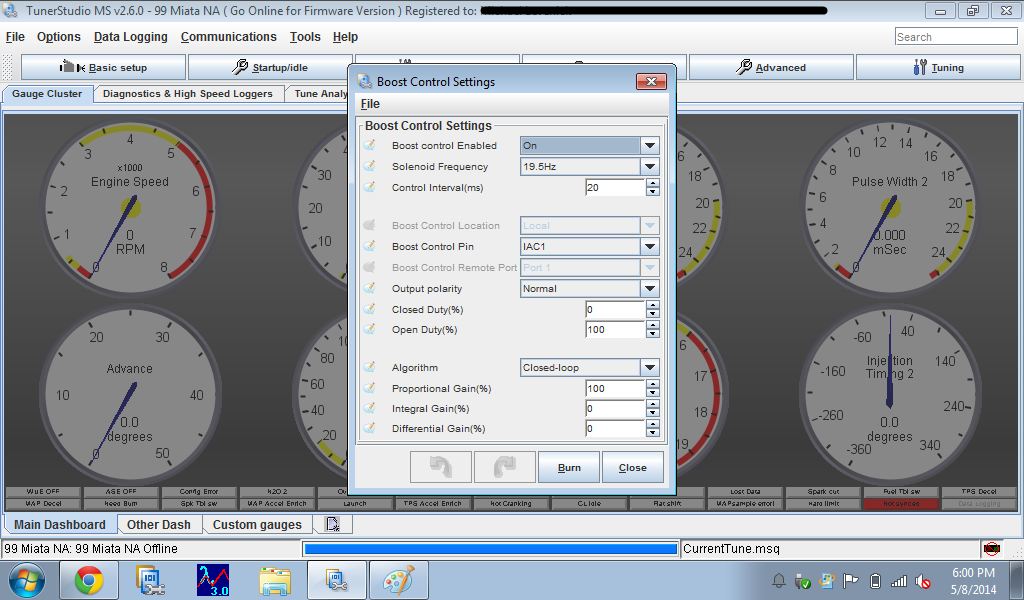Click the blue progress bar in status bar
The width and height of the screenshot is (1024, 600).
click(490, 549)
